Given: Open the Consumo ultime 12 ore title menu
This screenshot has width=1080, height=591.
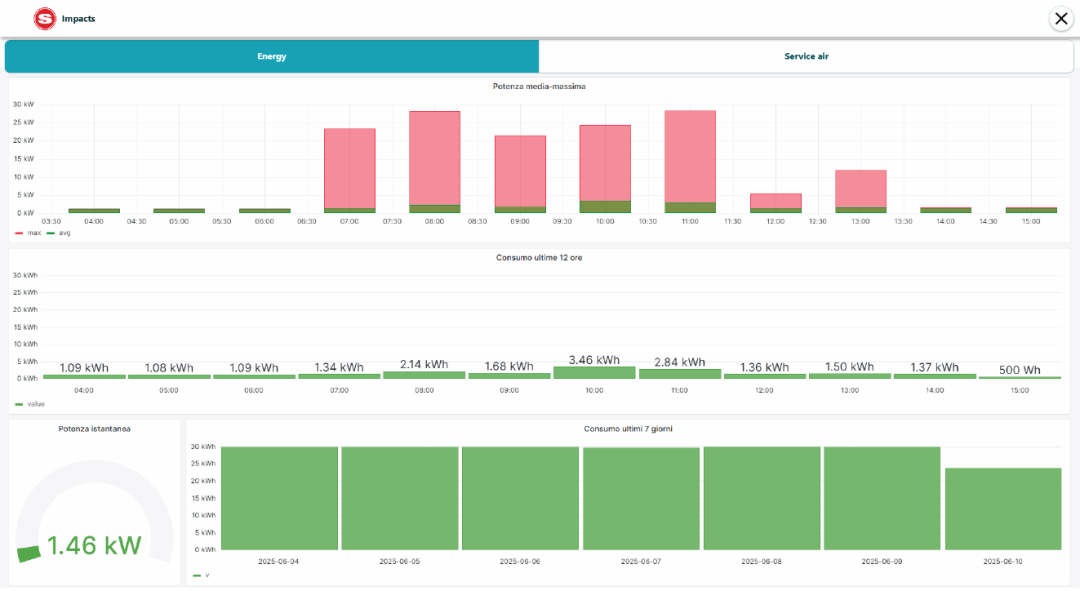Looking at the screenshot, I should point(539,258).
